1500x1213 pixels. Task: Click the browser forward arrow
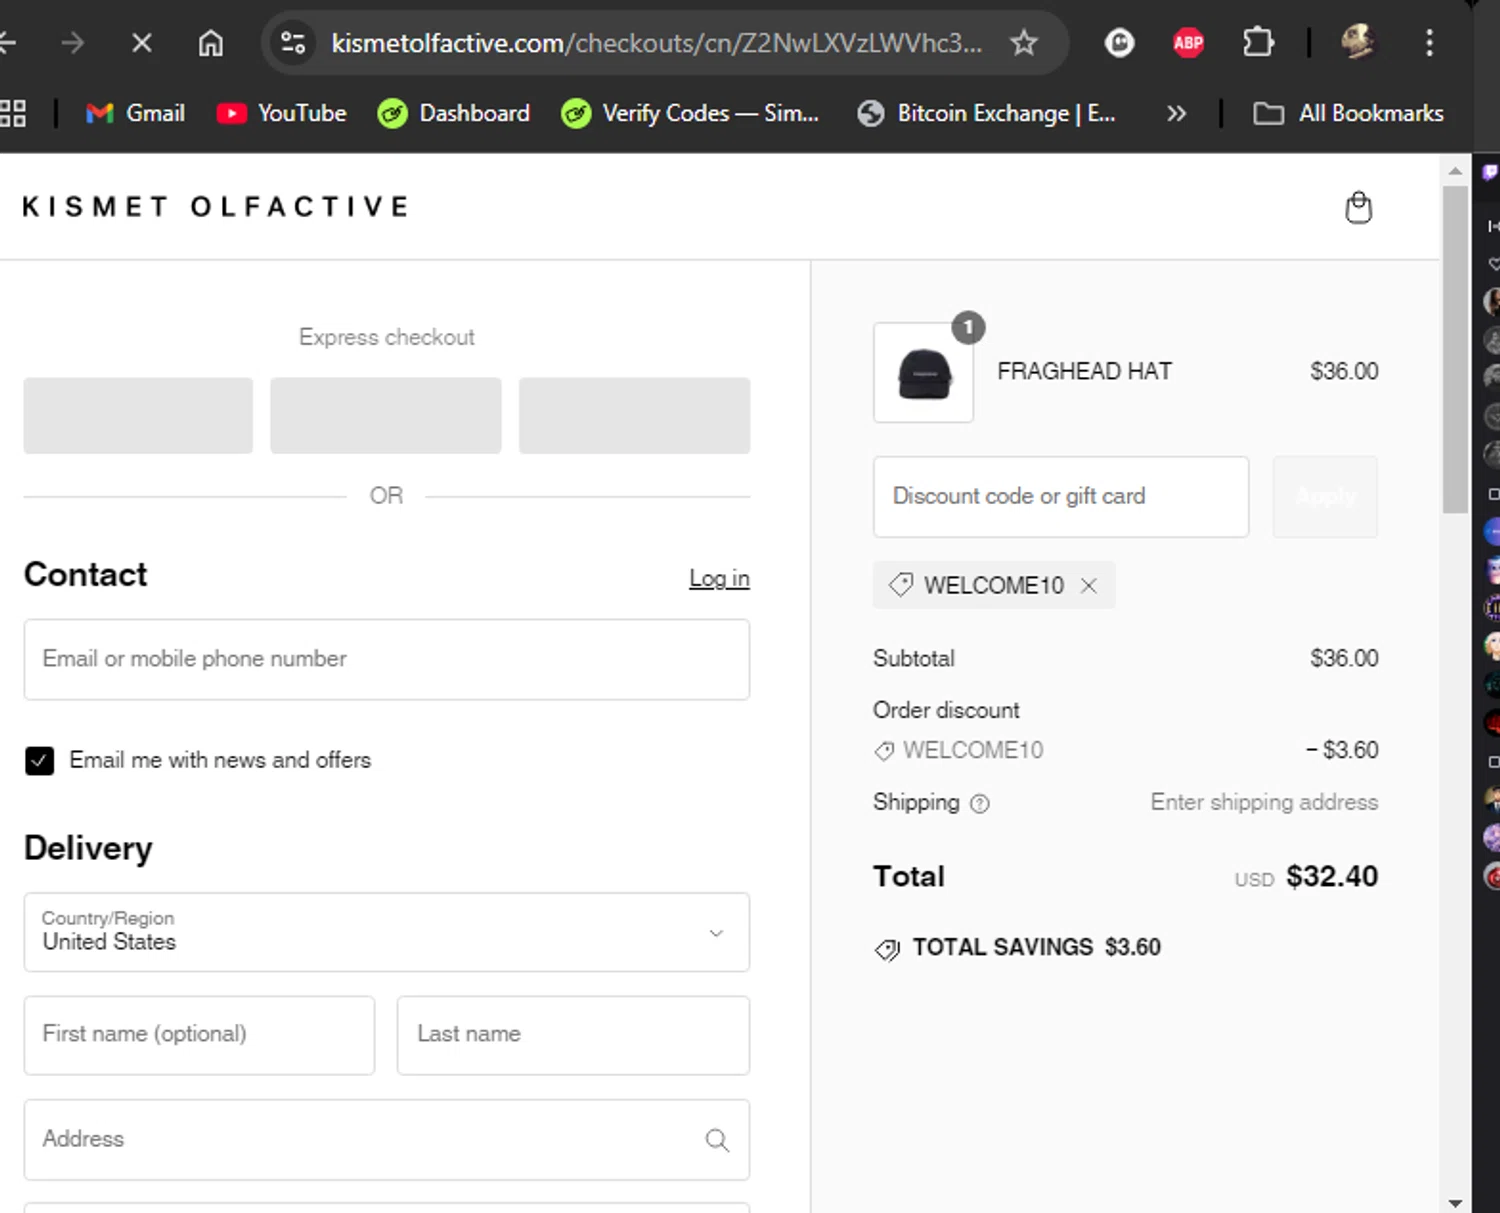pos(72,43)
